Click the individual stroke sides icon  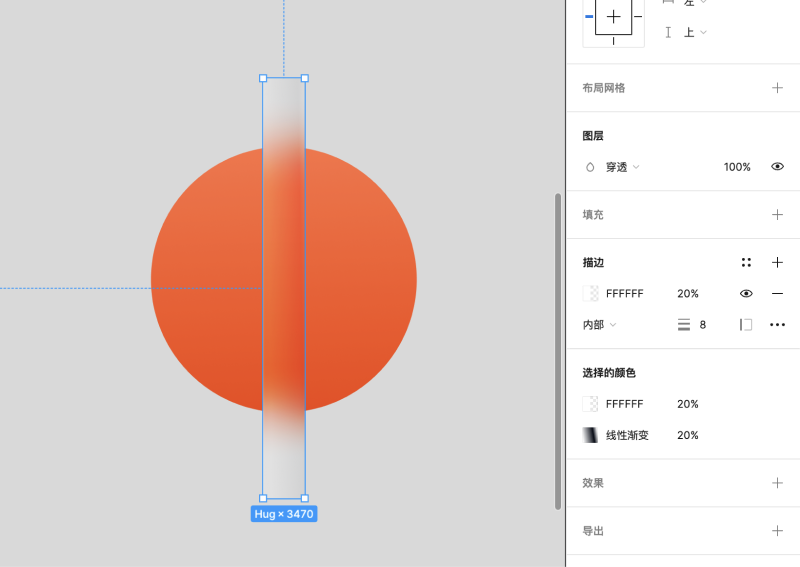746,325
